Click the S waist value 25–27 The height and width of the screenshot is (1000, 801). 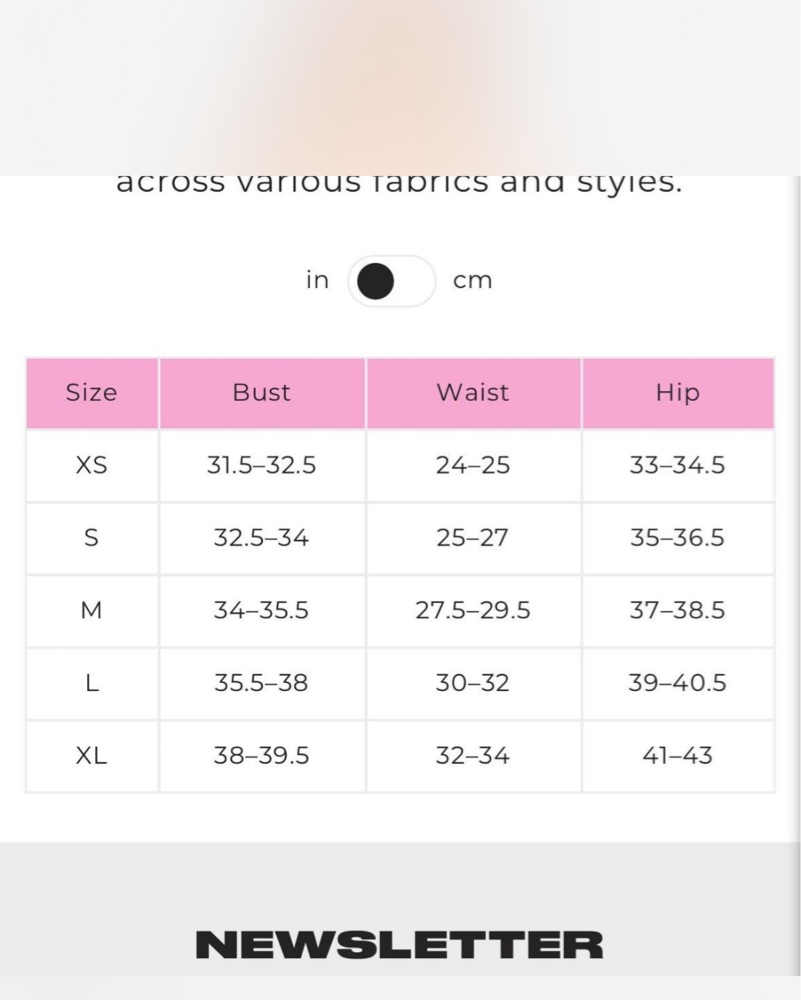click(x=473, y=538)
